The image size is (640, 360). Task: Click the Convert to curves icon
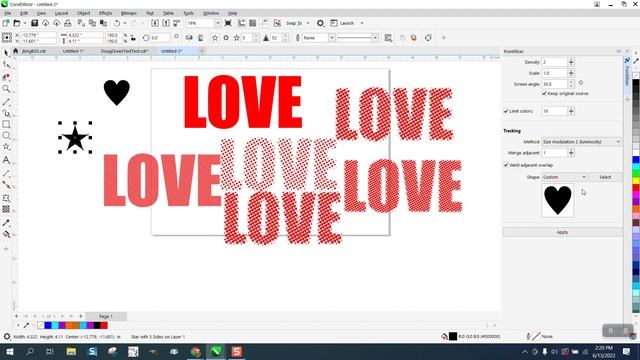[428, 38]
